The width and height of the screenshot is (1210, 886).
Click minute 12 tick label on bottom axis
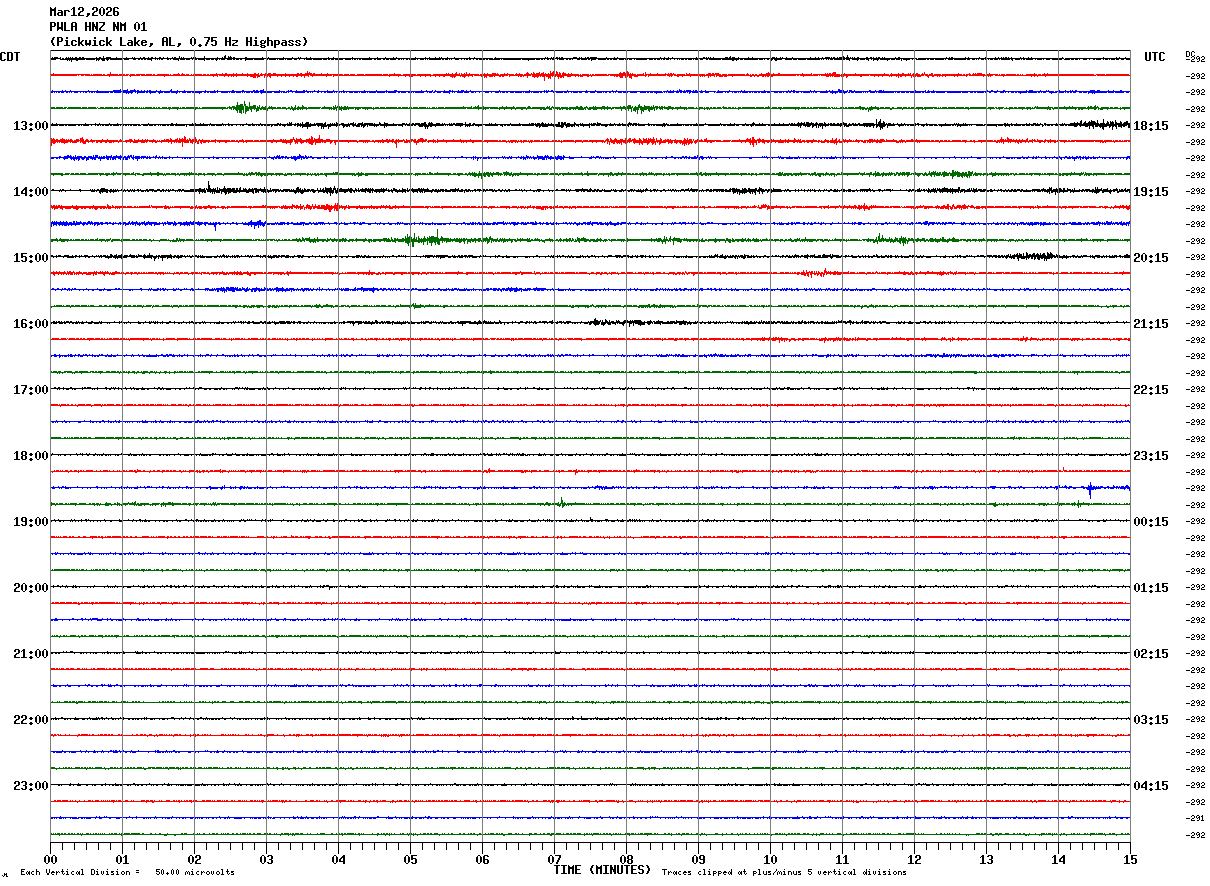click(914, 859)
